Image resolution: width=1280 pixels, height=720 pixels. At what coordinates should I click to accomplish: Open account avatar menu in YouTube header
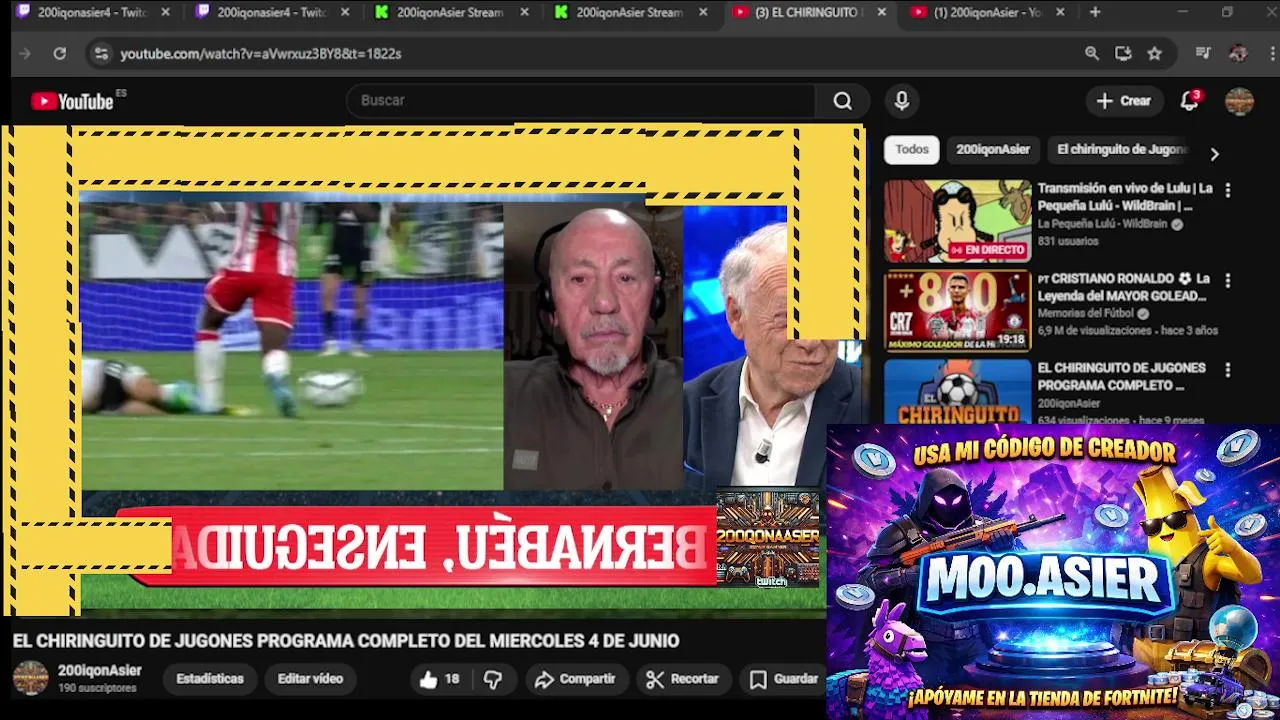point(1239,101)
